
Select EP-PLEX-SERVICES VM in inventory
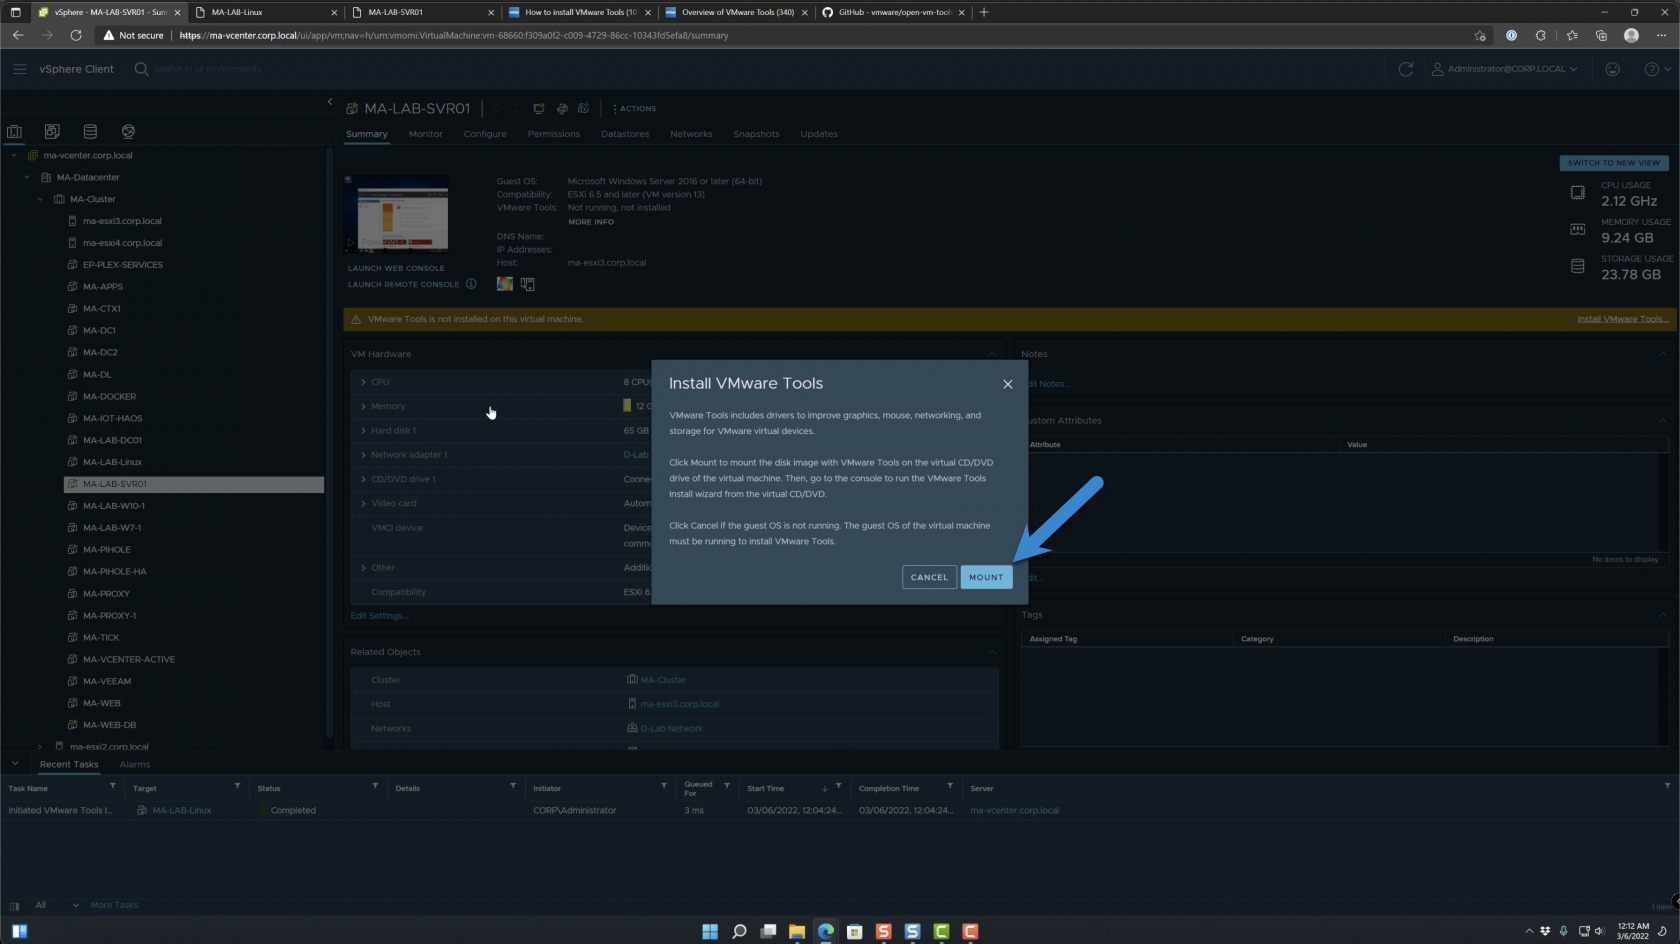pyautogui.click(x=122, y=265)
